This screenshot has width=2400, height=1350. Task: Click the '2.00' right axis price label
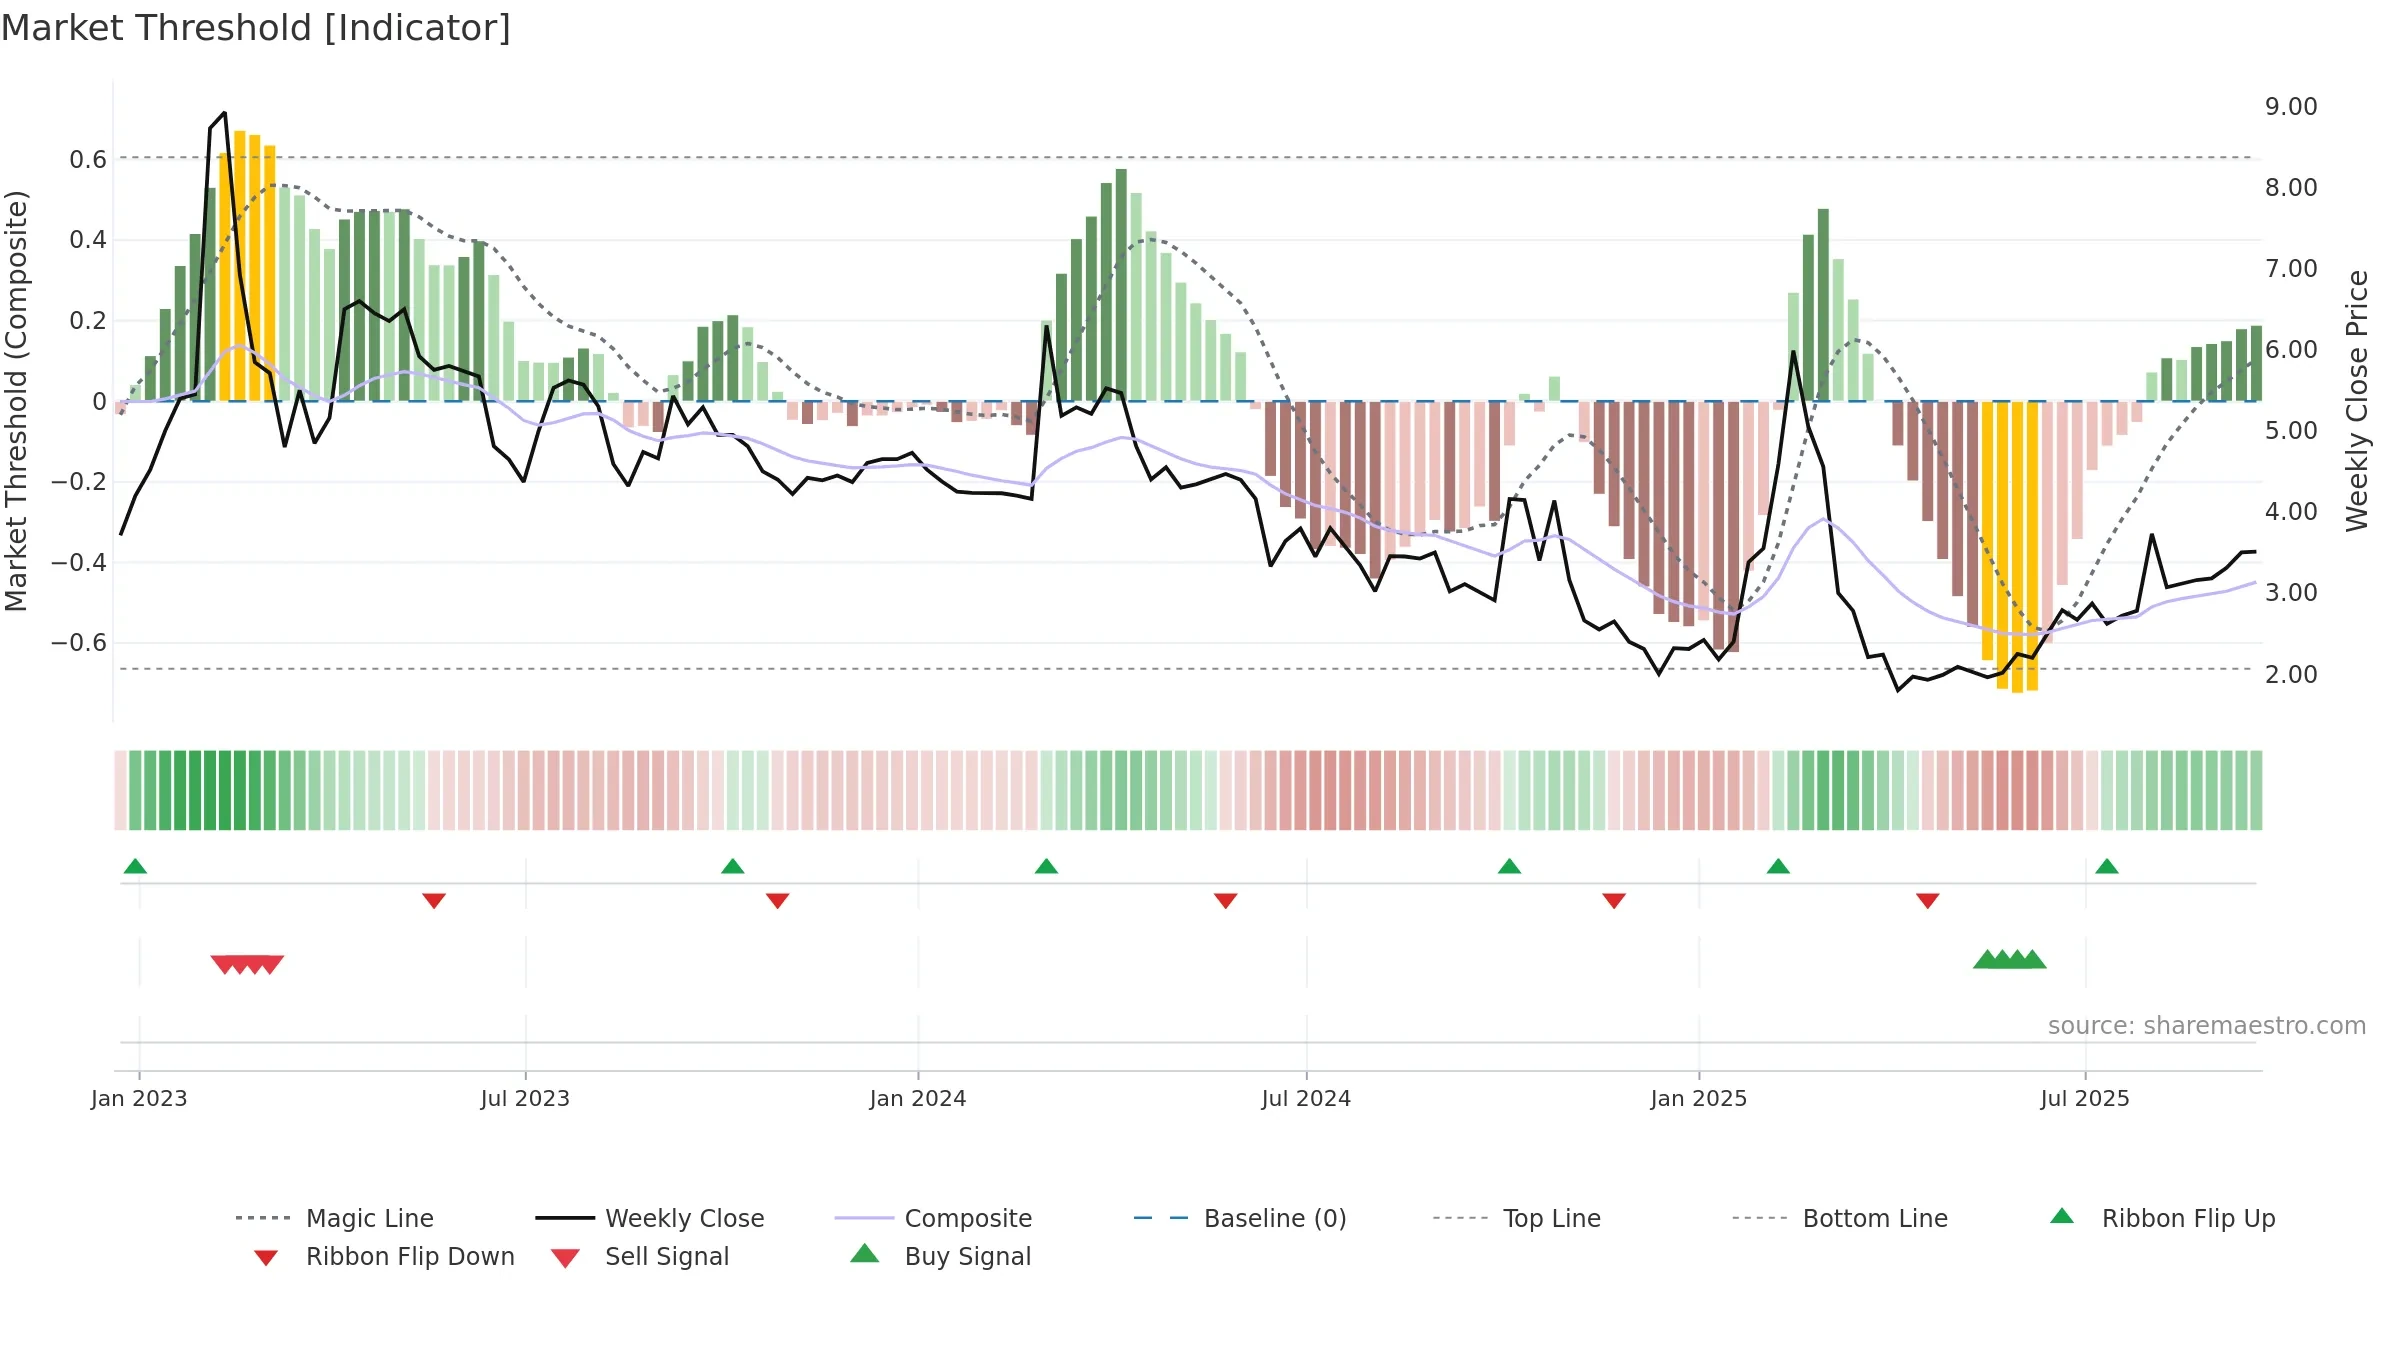[2291, 674]
